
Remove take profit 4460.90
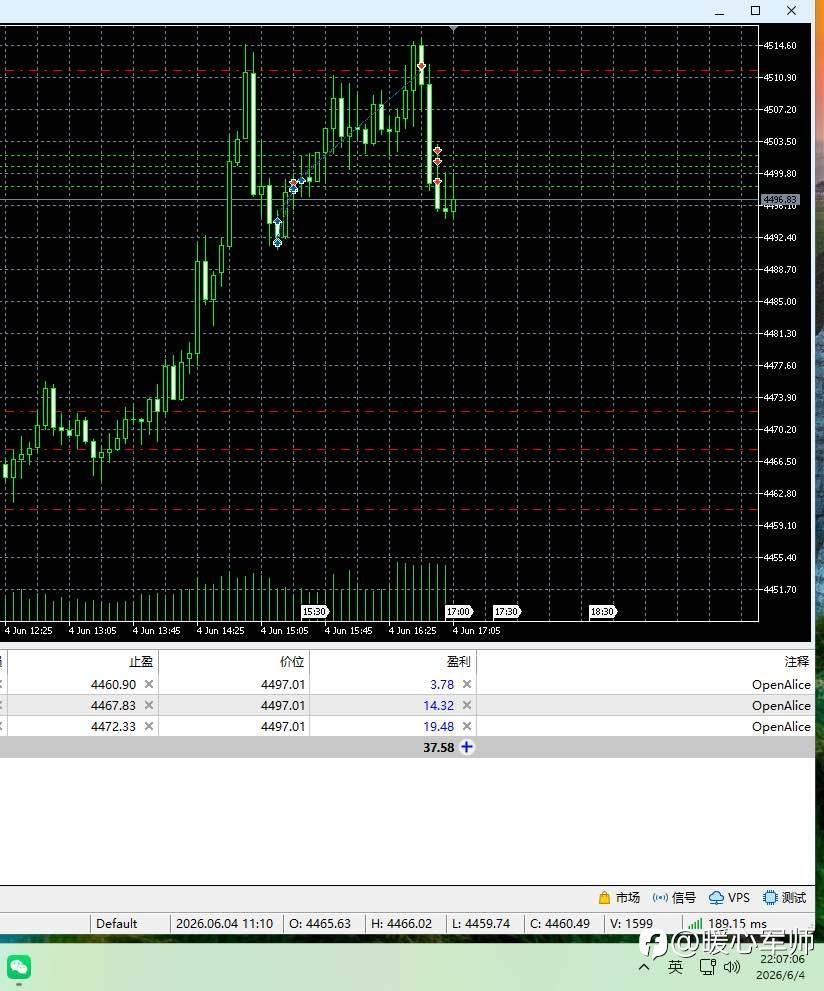pyautogui.click(x=148, y=684)
